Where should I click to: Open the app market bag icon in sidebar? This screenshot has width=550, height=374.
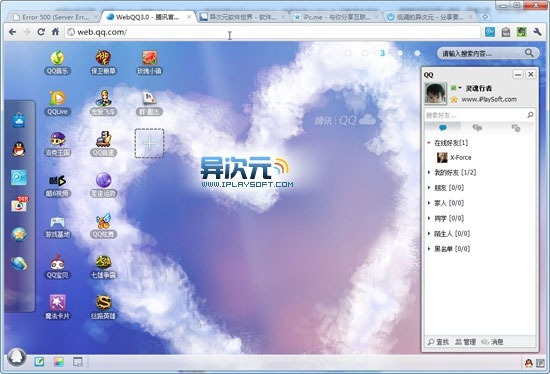(19, 120)
